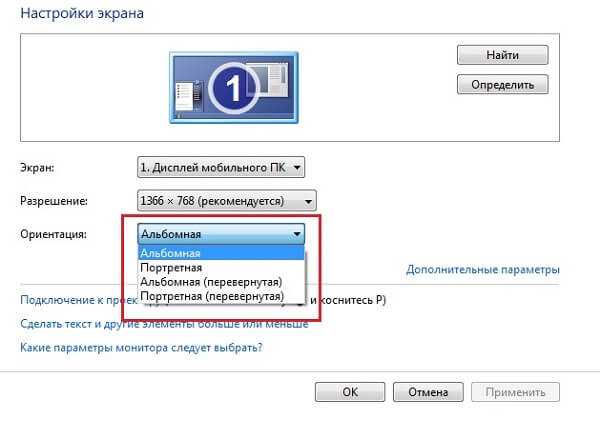600x439 pixels.
Task: Select the monitor 1 icon in preview
Action: point(231,89)
